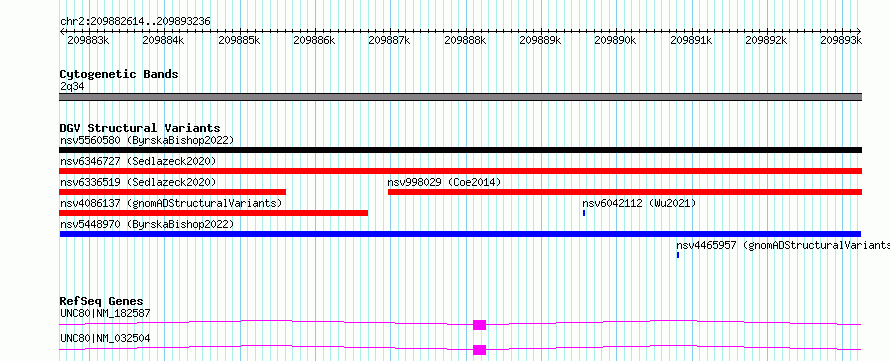Click the blue nsv5448970 variant bar

pos(460,234)
